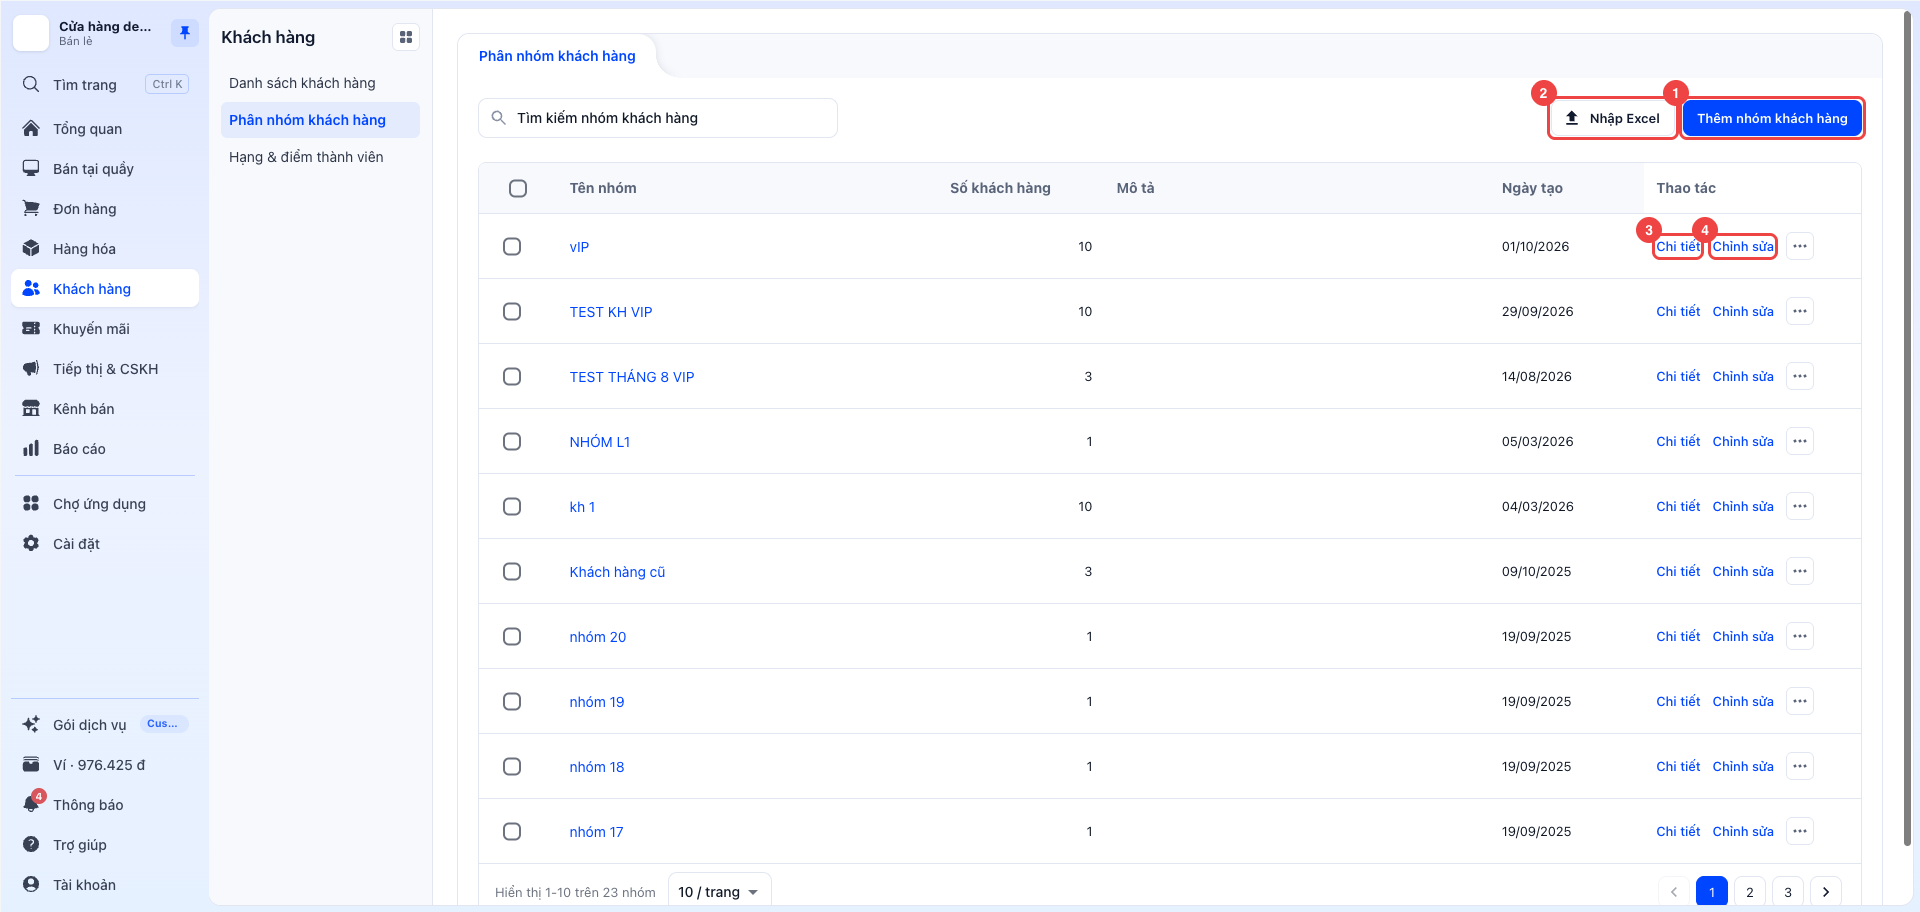1920x912 pixels.
Task: Open more actions menu for nhóm 20 row
Action: coord(1800,636)
